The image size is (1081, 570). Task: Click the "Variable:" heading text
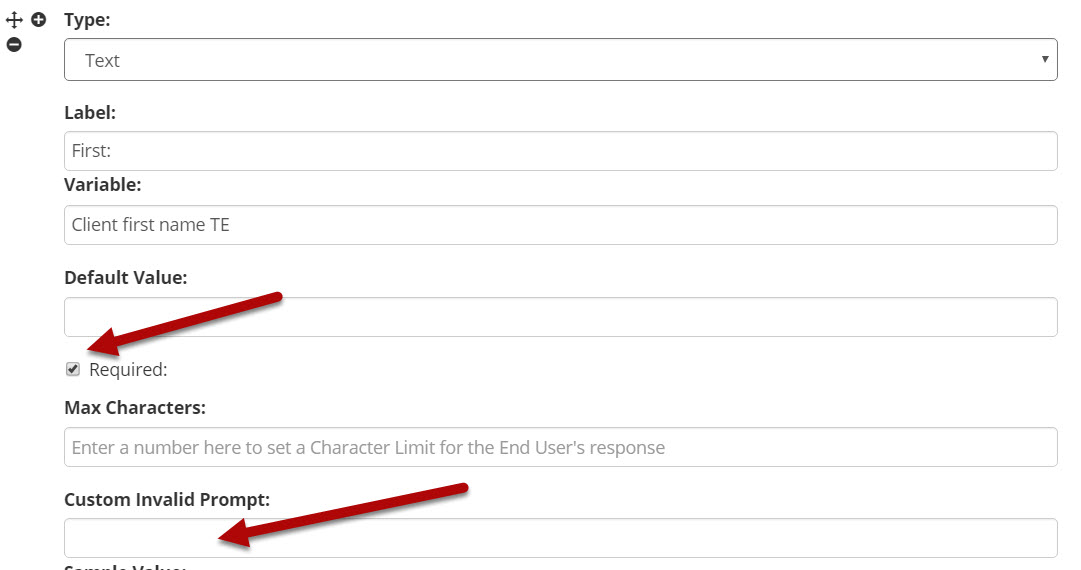(x=102, y=185)
